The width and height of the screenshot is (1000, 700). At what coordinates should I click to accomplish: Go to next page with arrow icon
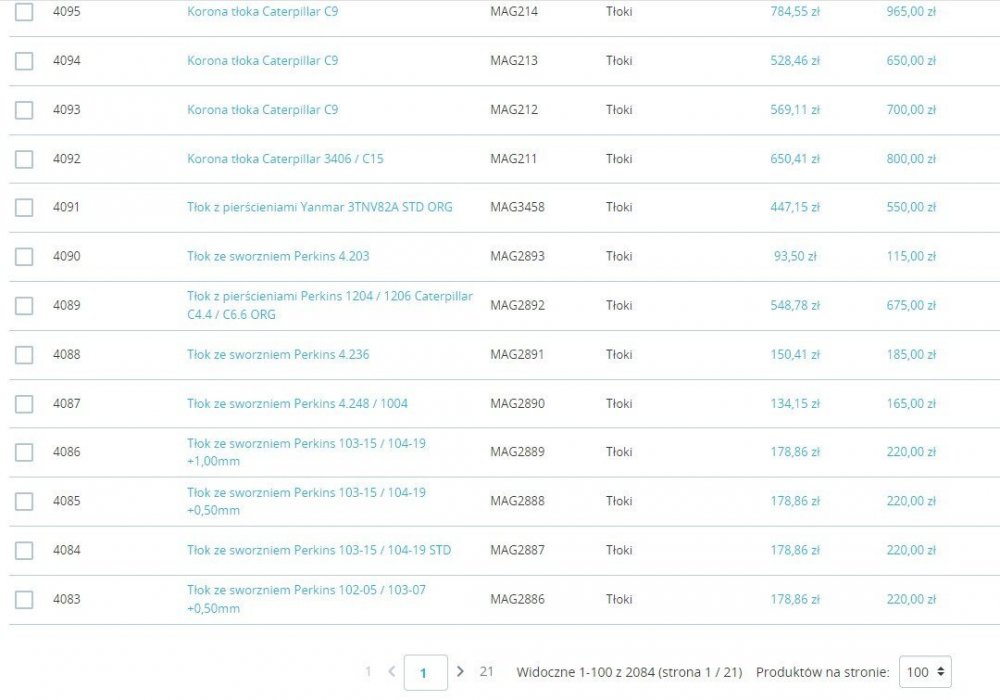(x=460, y=671)
